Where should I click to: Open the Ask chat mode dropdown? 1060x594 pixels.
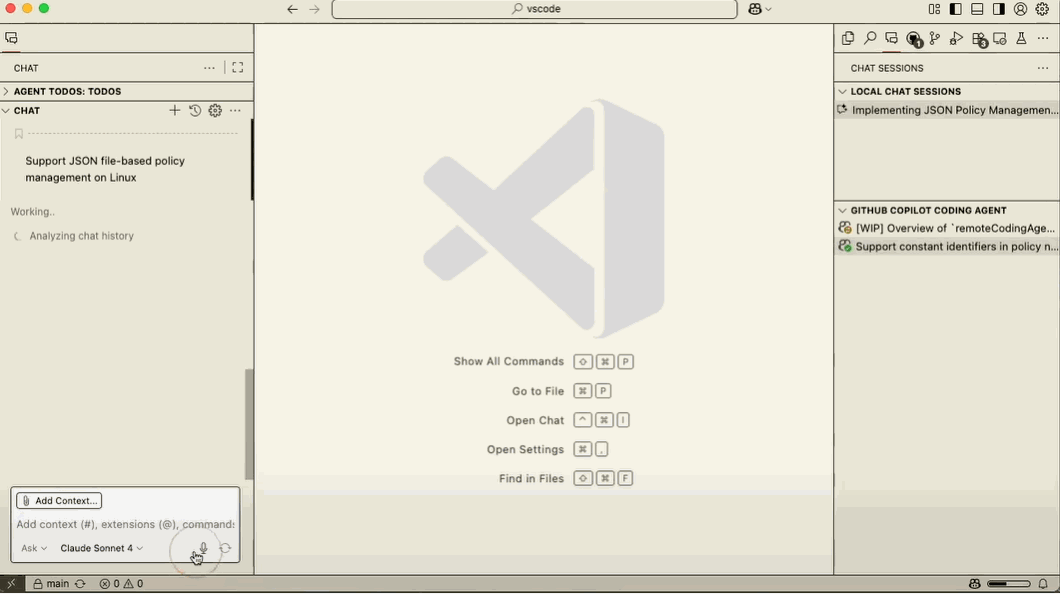pyautogui.click(x=34, y=548)
